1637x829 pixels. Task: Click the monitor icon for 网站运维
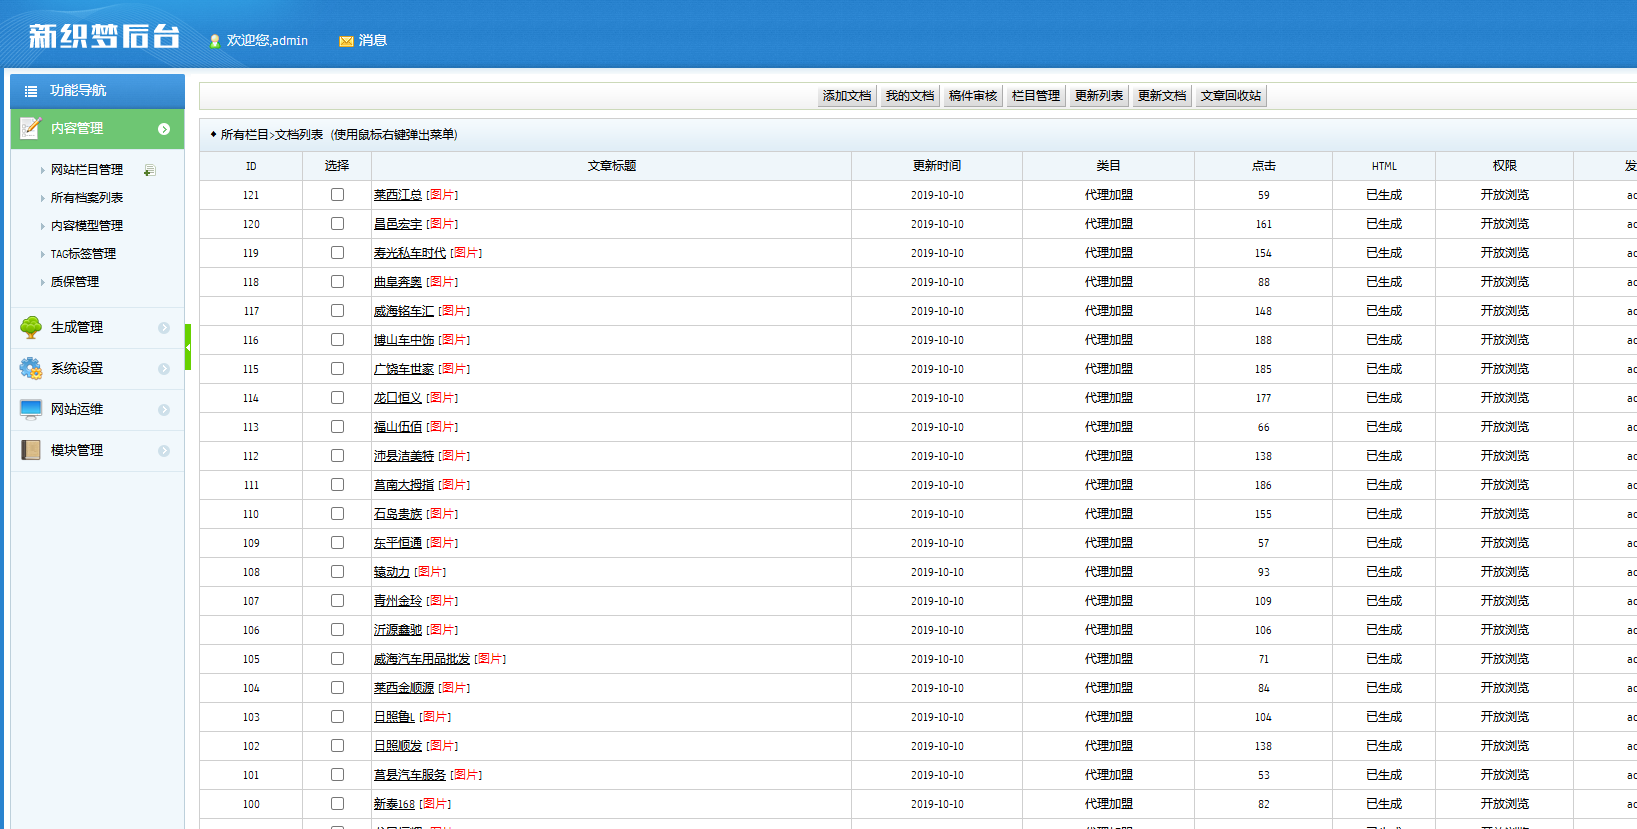[31, 409]
